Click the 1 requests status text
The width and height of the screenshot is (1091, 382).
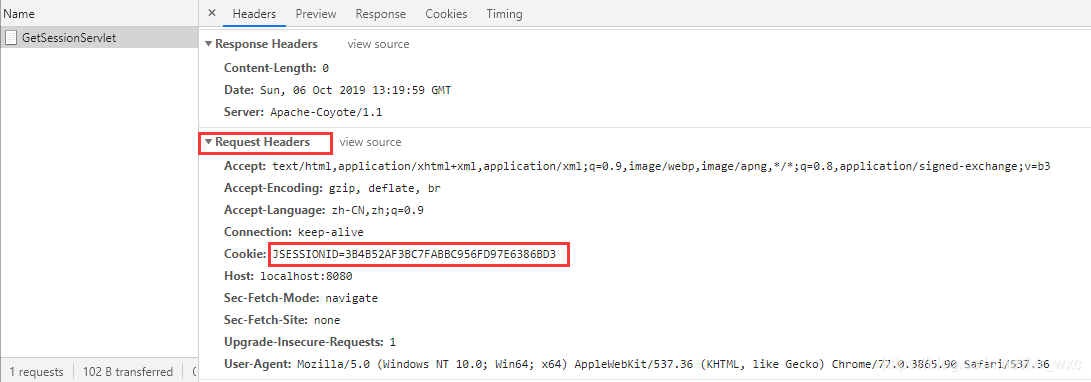tap(36, 372)
